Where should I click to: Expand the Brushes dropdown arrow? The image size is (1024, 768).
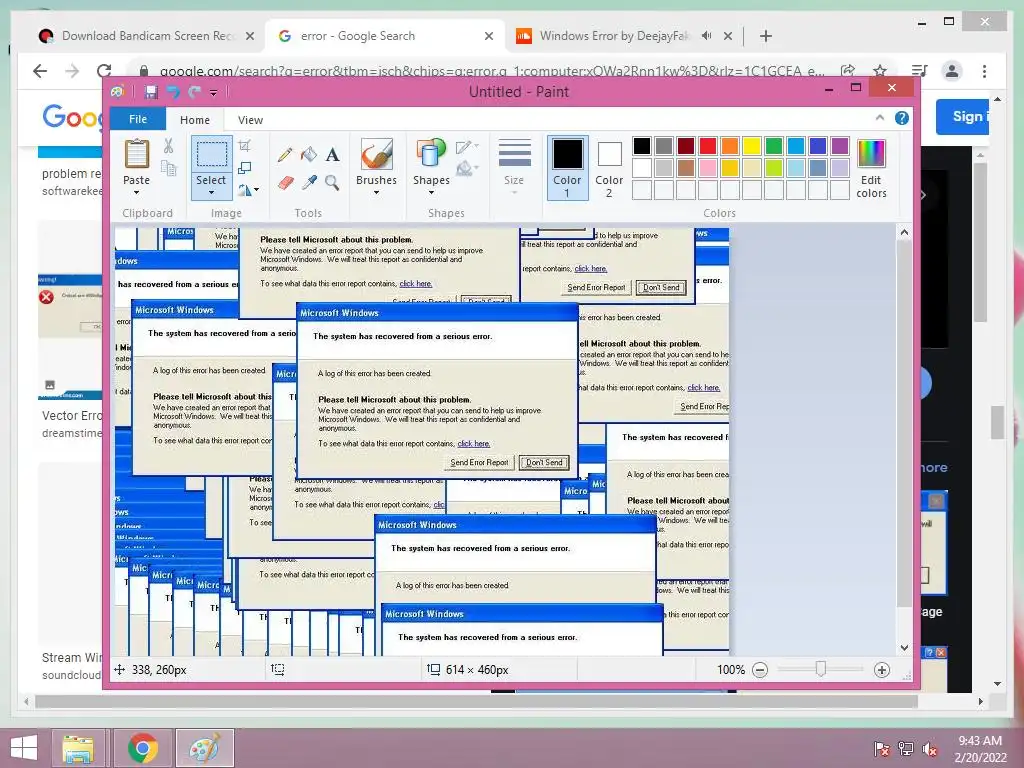(376, 193)
